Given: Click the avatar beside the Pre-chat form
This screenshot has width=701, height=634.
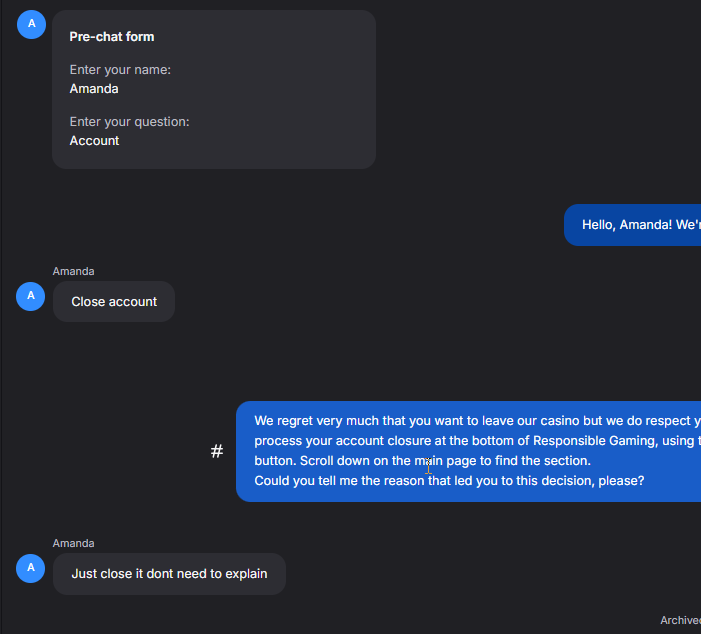Looking at the screenshot, I should tap(31, 23).
